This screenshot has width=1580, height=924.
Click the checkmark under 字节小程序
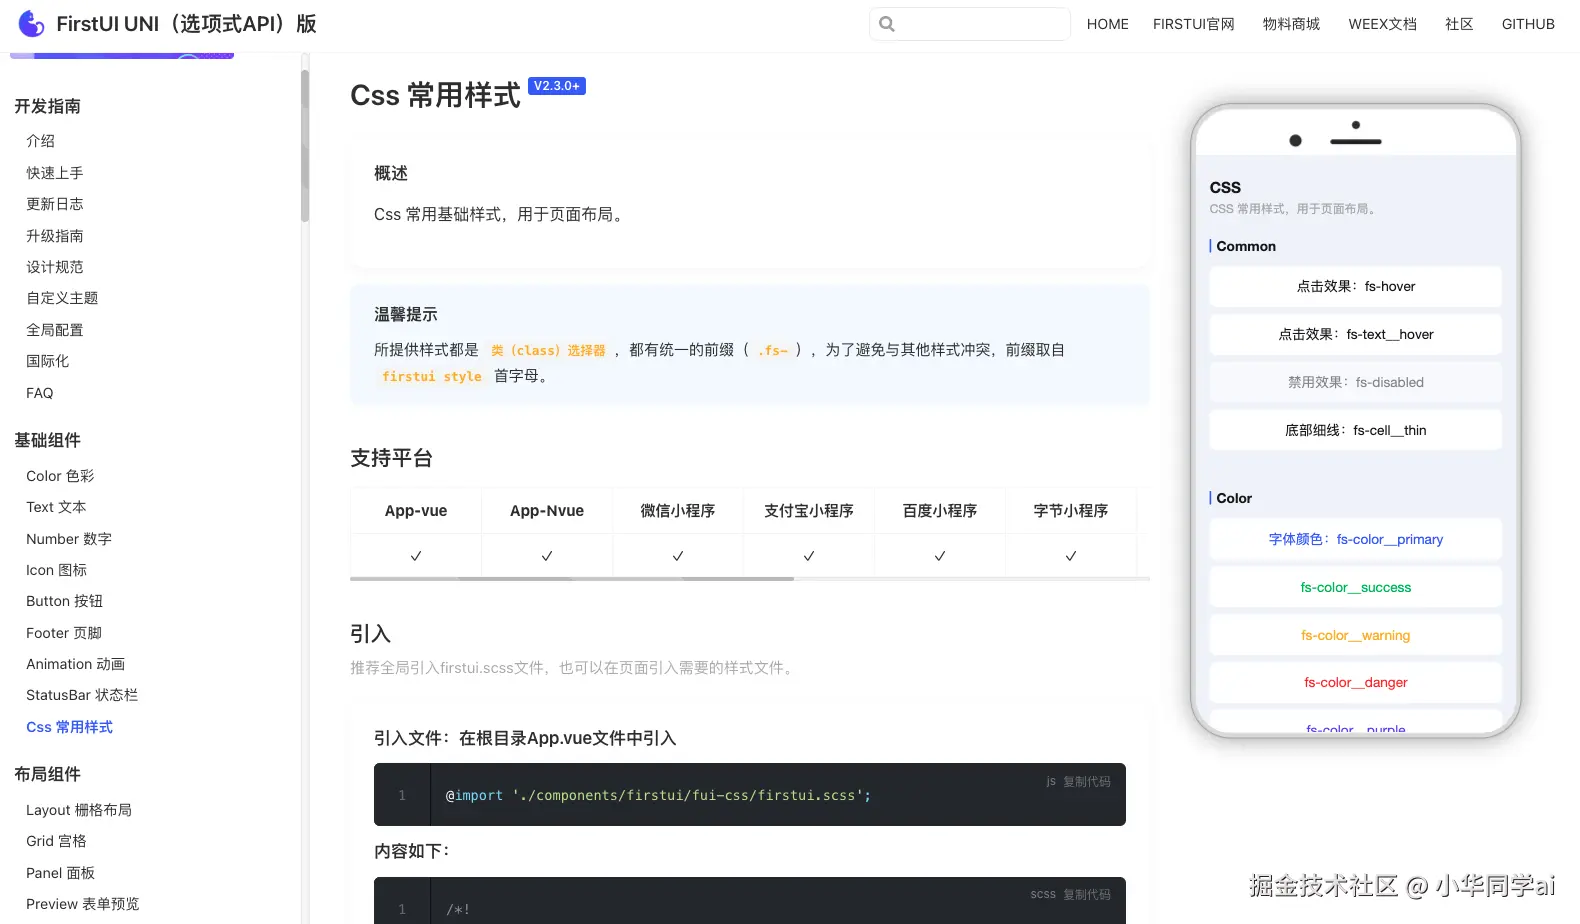pyautogui.click(x=1071, y=556)
